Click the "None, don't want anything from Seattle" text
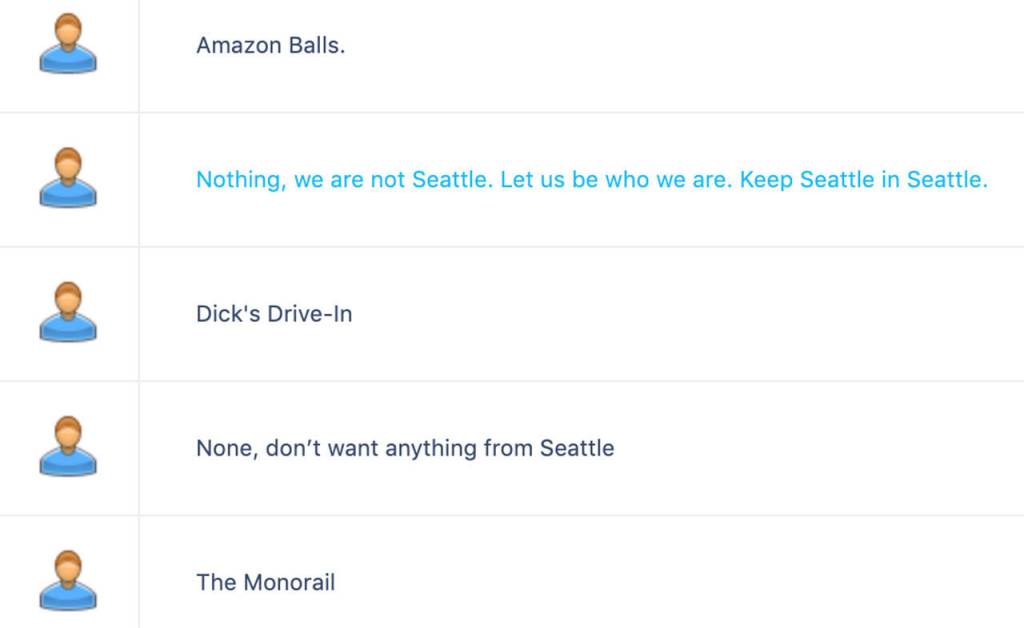This screenshot has width=1024, height=628. point(404,448)
